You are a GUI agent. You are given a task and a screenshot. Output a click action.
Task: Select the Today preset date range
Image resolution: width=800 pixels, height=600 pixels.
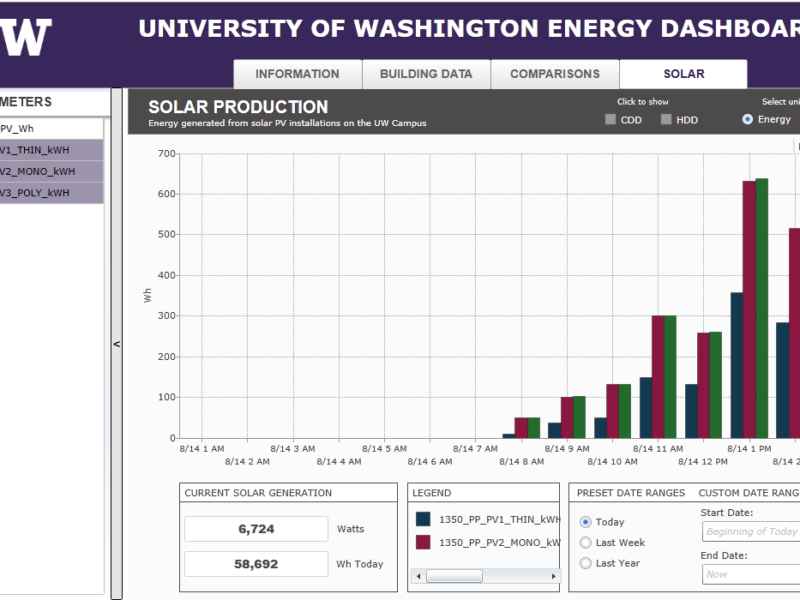pos(586,522)
